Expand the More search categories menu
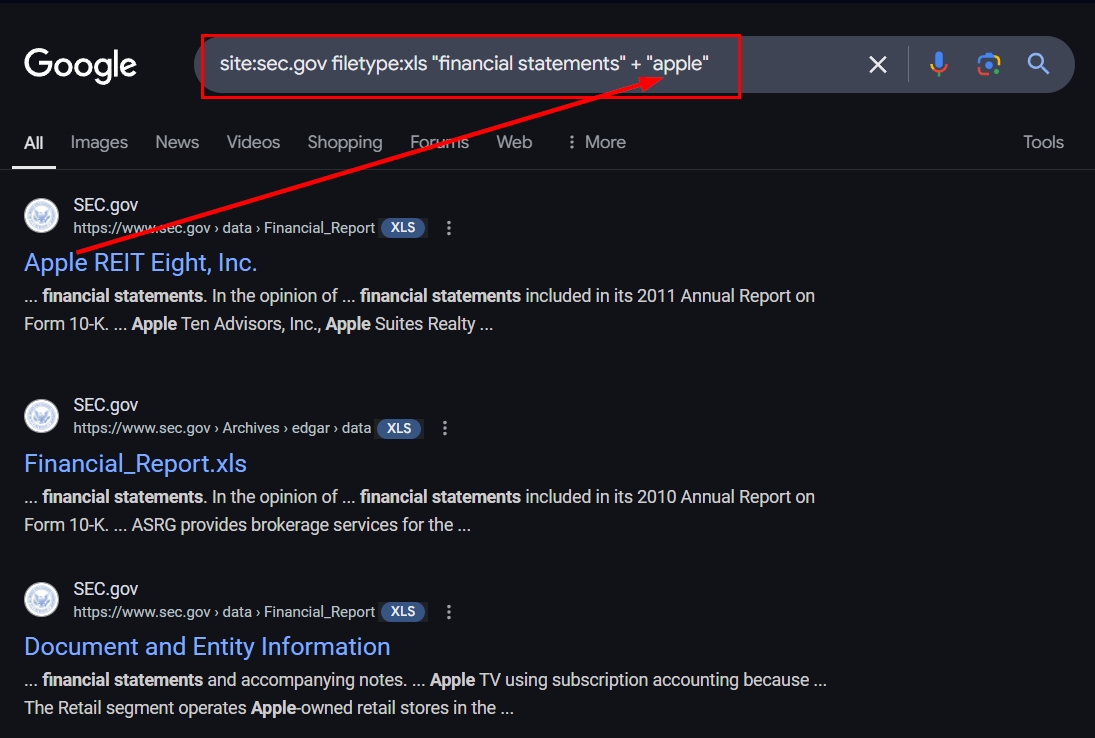The width and height of the screenshot is (1095, 738). click(596, 142)
